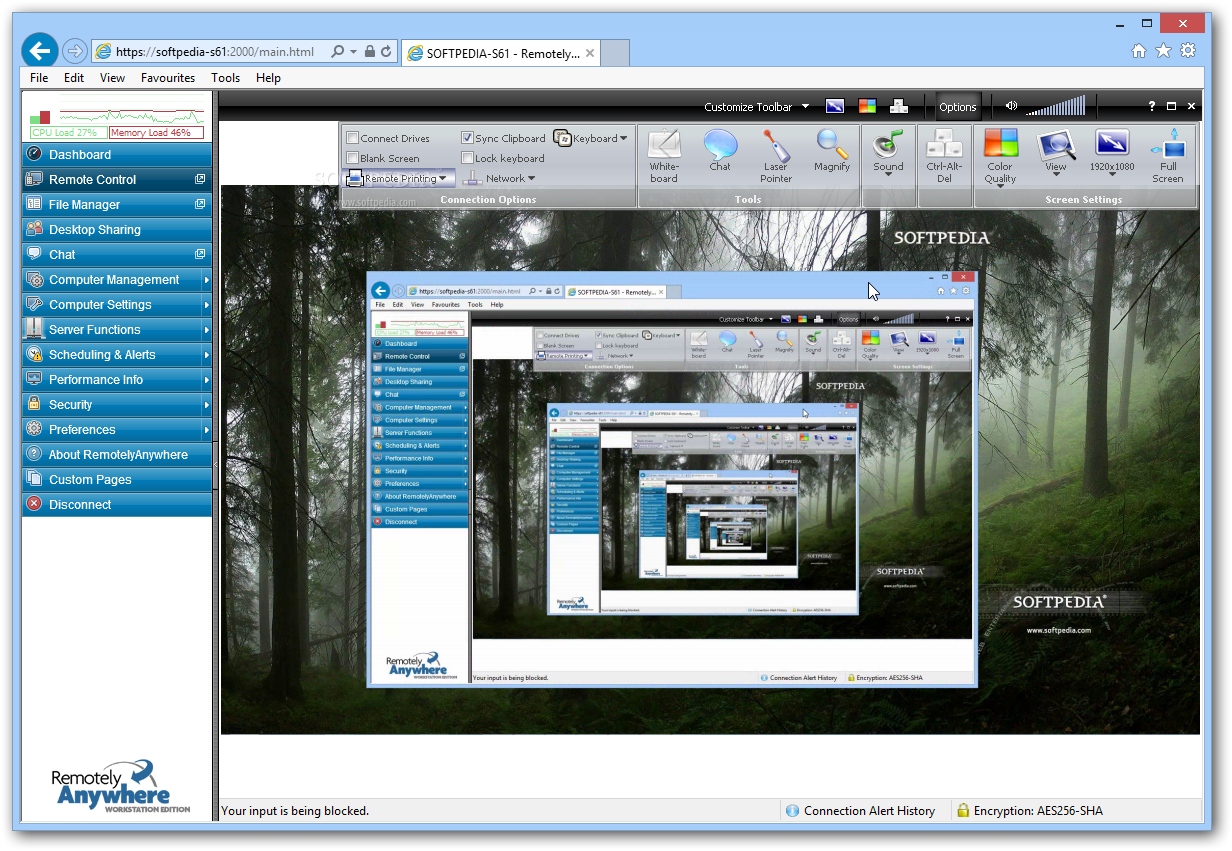1232x851 pixels.
Task: Launch the Chat tool in toolbar
Action: pyautogui.click(x=720, y=152)
